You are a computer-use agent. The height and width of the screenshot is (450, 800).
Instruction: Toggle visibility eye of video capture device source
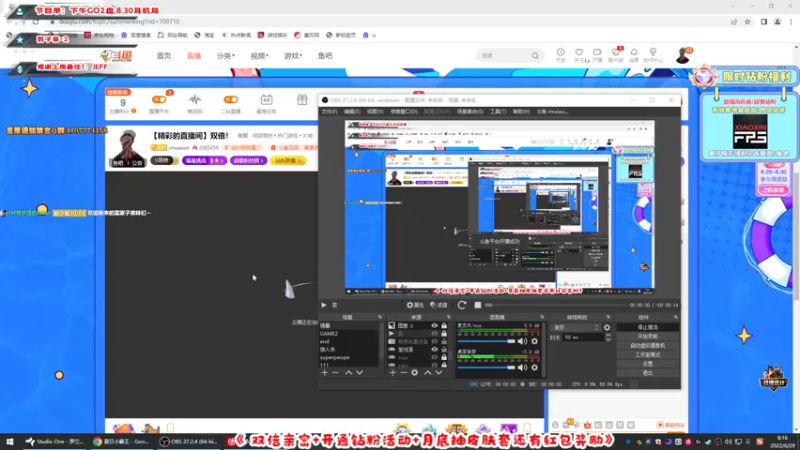click(434, 341)
